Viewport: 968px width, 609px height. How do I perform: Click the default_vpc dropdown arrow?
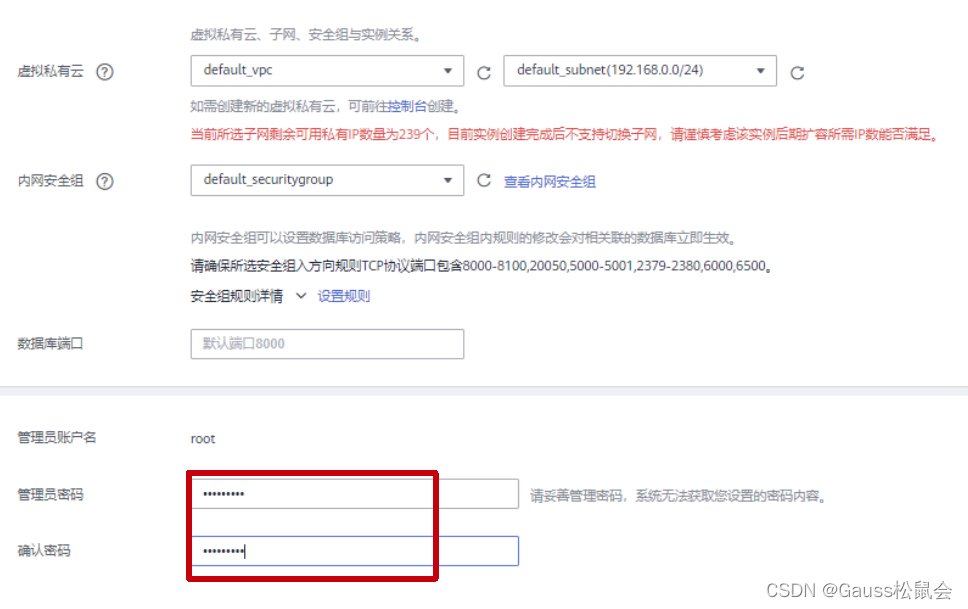(x=450, y=71)
